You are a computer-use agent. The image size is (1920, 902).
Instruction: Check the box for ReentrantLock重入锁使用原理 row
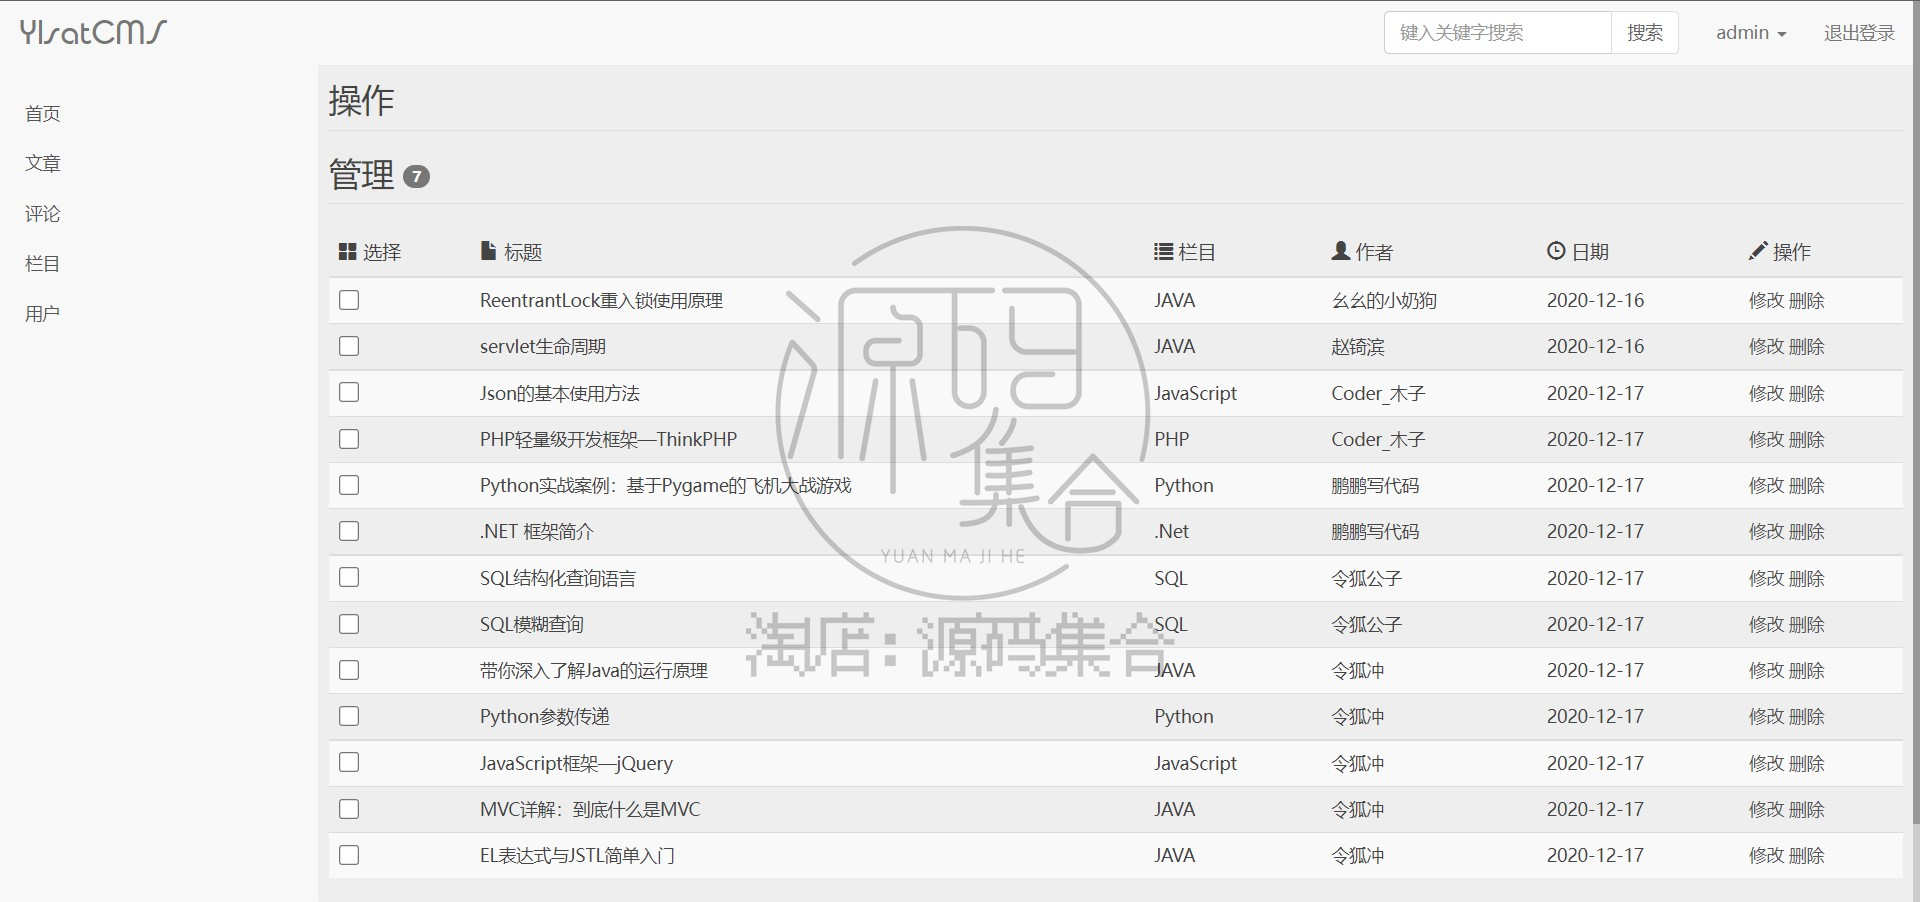point(349,300)
